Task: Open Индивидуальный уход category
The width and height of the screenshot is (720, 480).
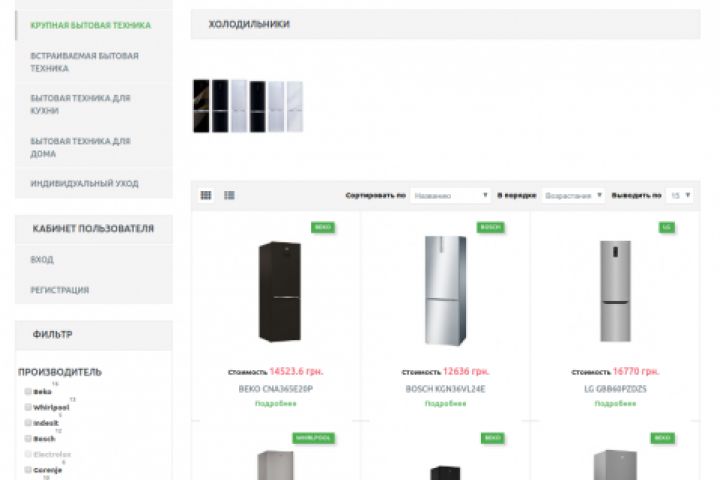Action: click(x=84, y=183)
